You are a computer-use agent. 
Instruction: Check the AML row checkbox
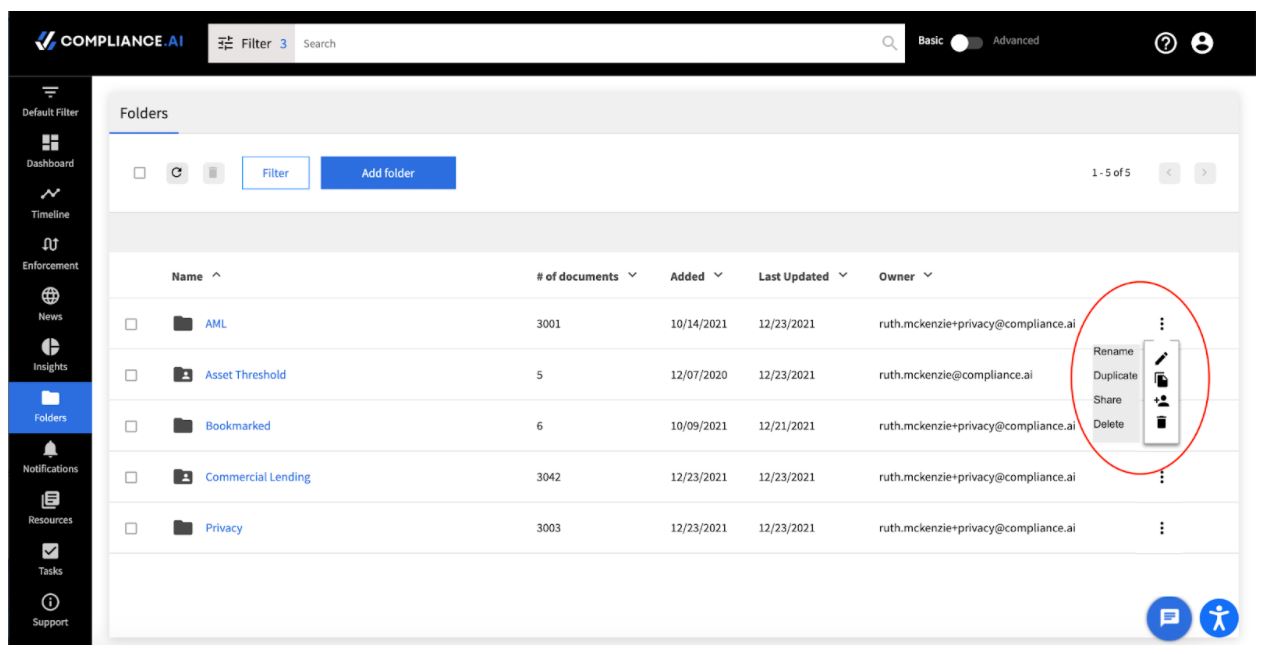(x=131, y=324)
